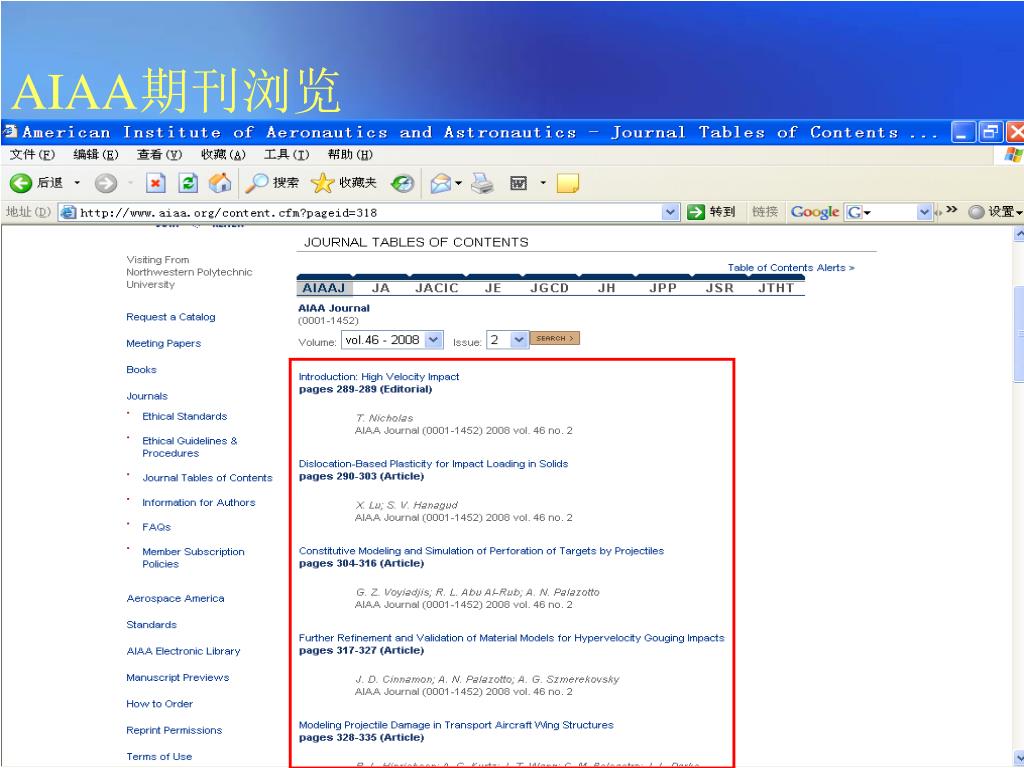Switch to the JH journal tab
Viewport: 1024px width, 768px height.
click(x=607, y=288)
